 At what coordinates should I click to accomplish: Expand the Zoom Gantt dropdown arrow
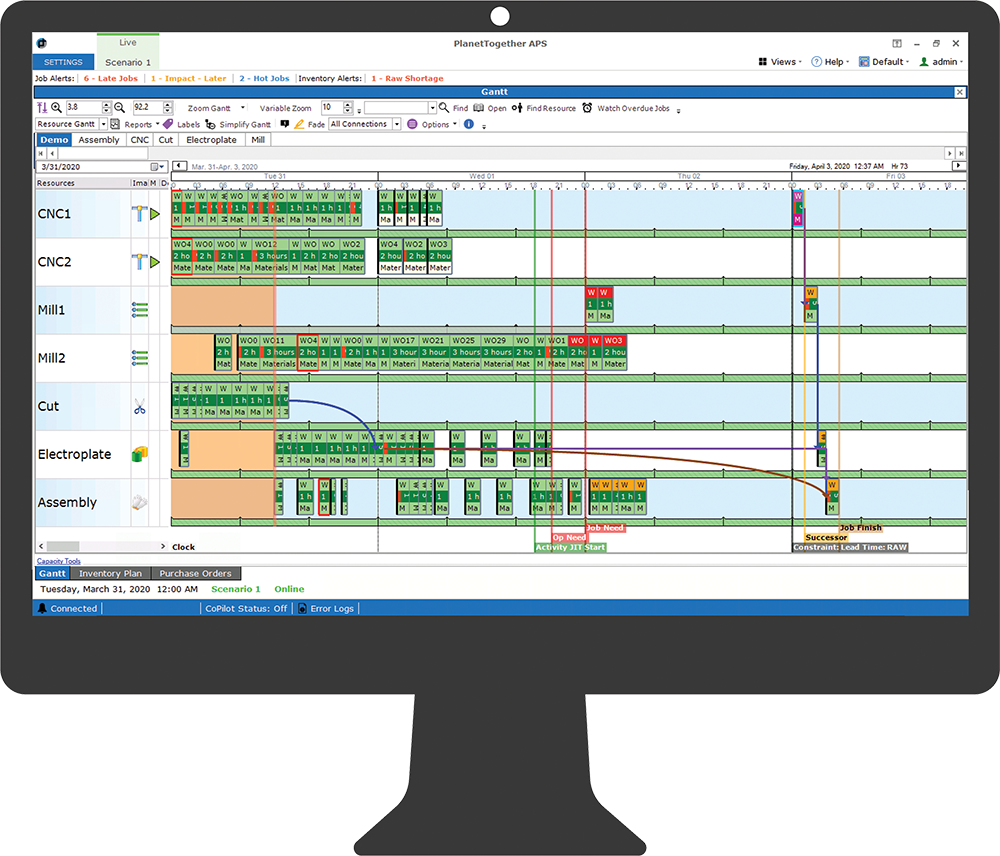point(242,108)
